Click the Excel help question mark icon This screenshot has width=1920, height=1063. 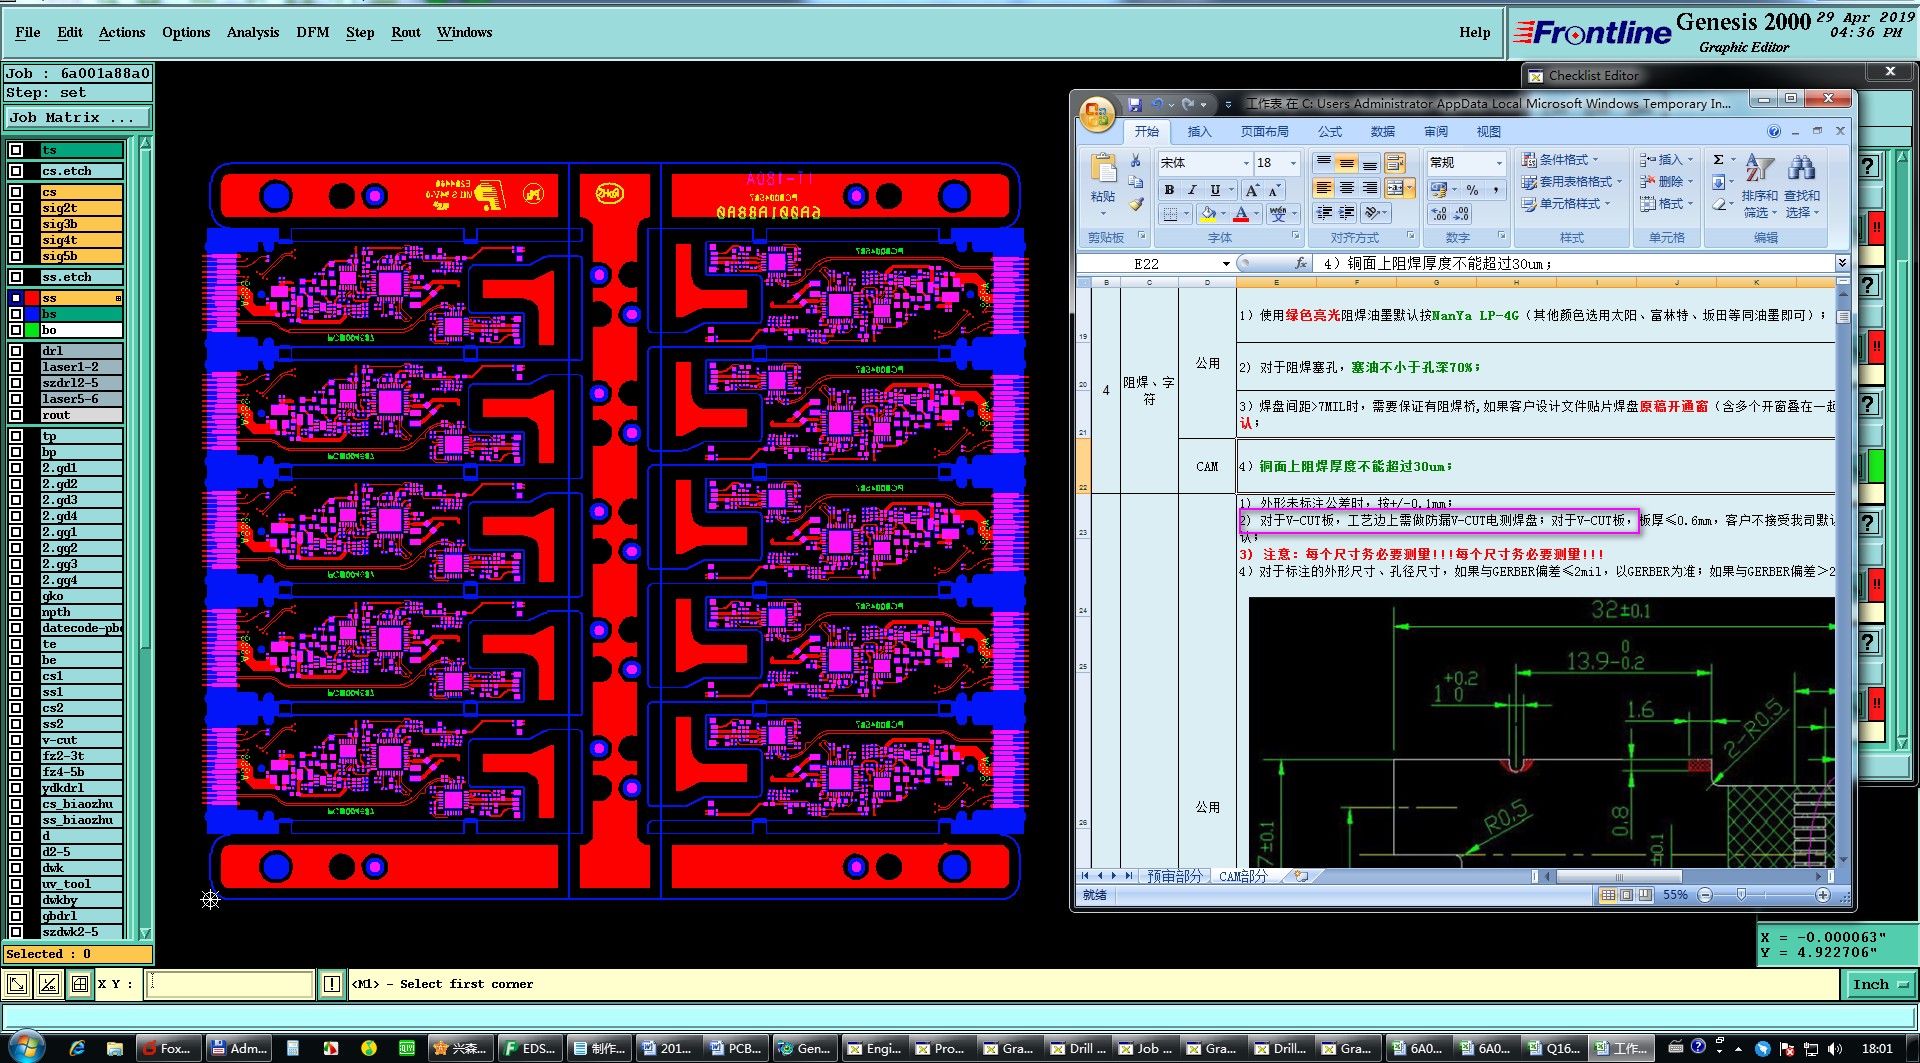tap(1774, 131)
